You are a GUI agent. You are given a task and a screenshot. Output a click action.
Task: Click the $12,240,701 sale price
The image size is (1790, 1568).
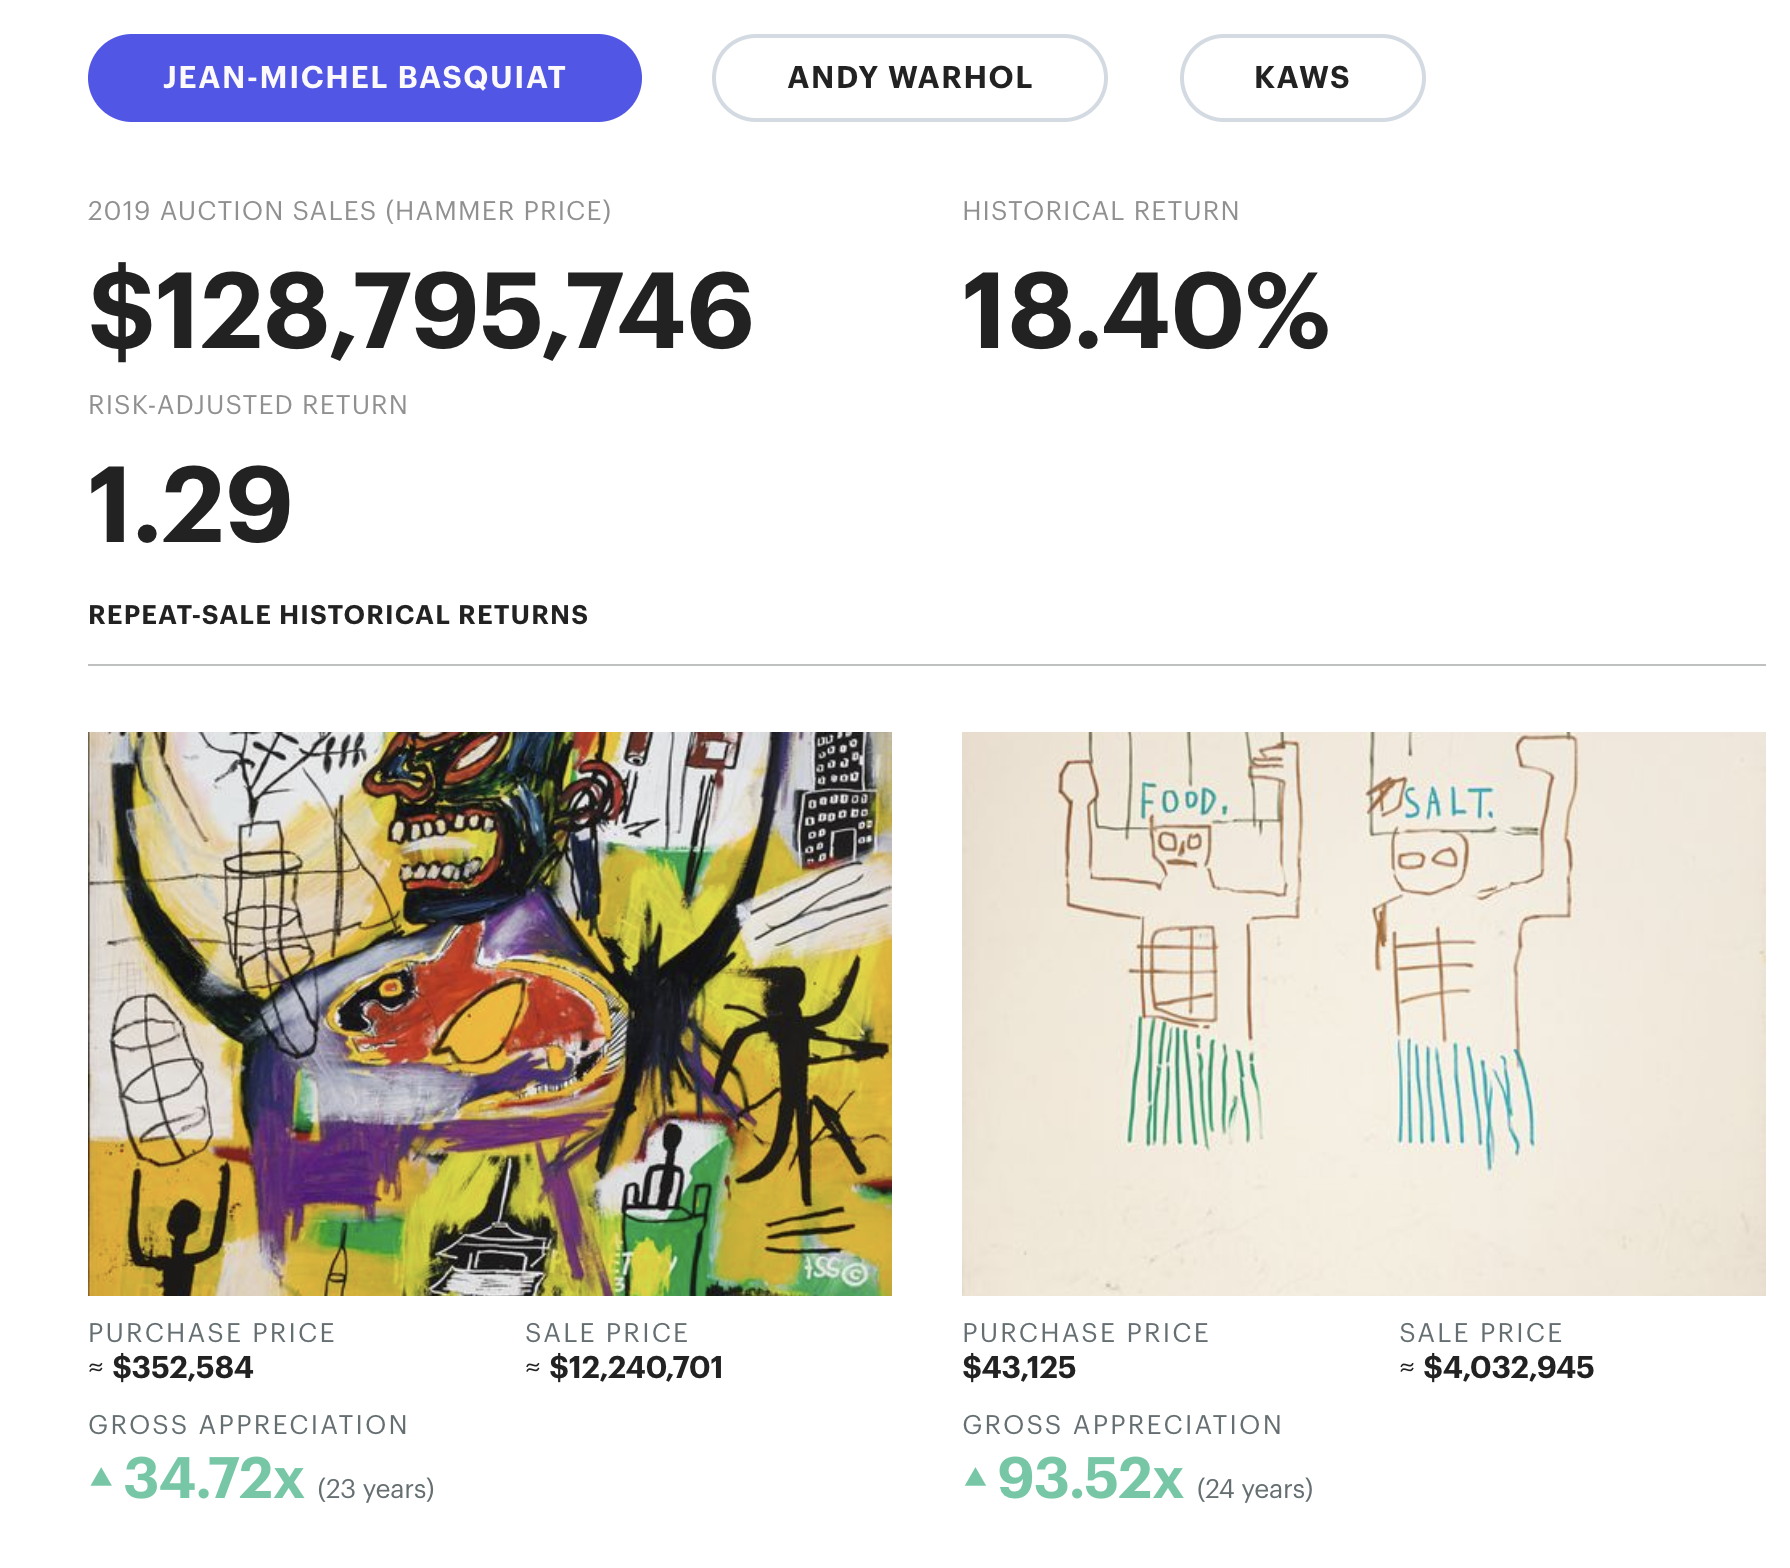tap(636, 1367)
